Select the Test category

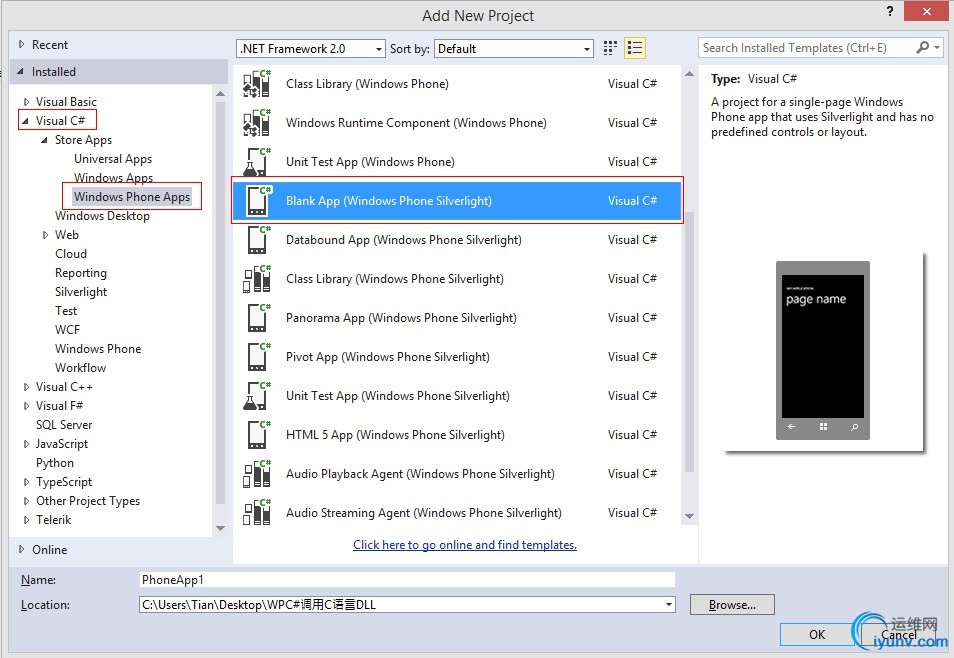(x=66, y=310)
